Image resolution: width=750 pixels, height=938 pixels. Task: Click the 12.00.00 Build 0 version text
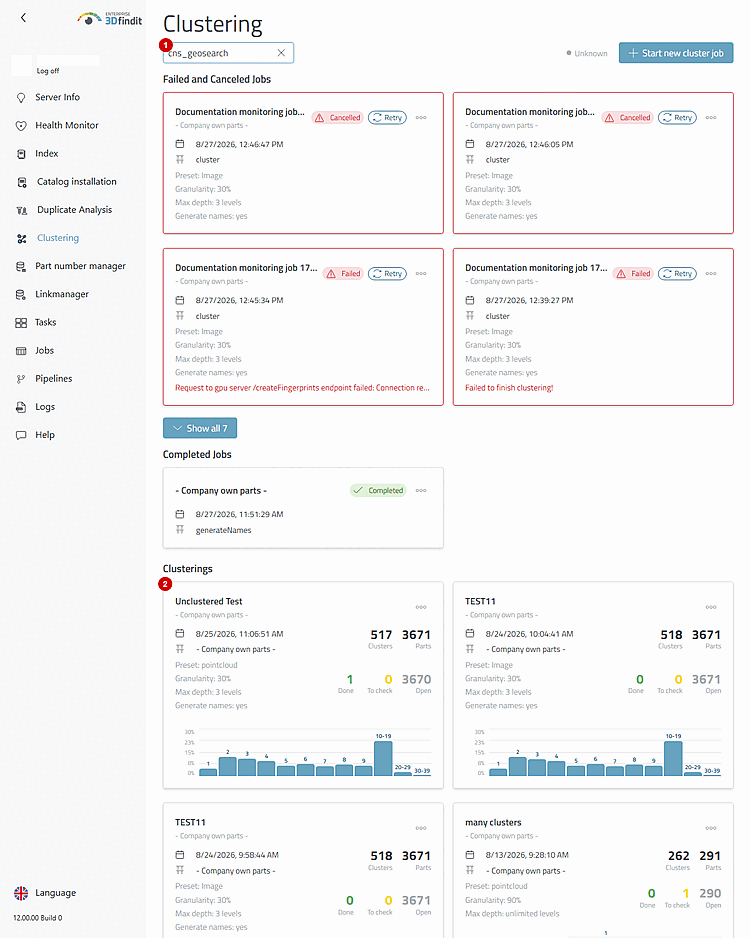pyautogui.click(x=38, y=918)
